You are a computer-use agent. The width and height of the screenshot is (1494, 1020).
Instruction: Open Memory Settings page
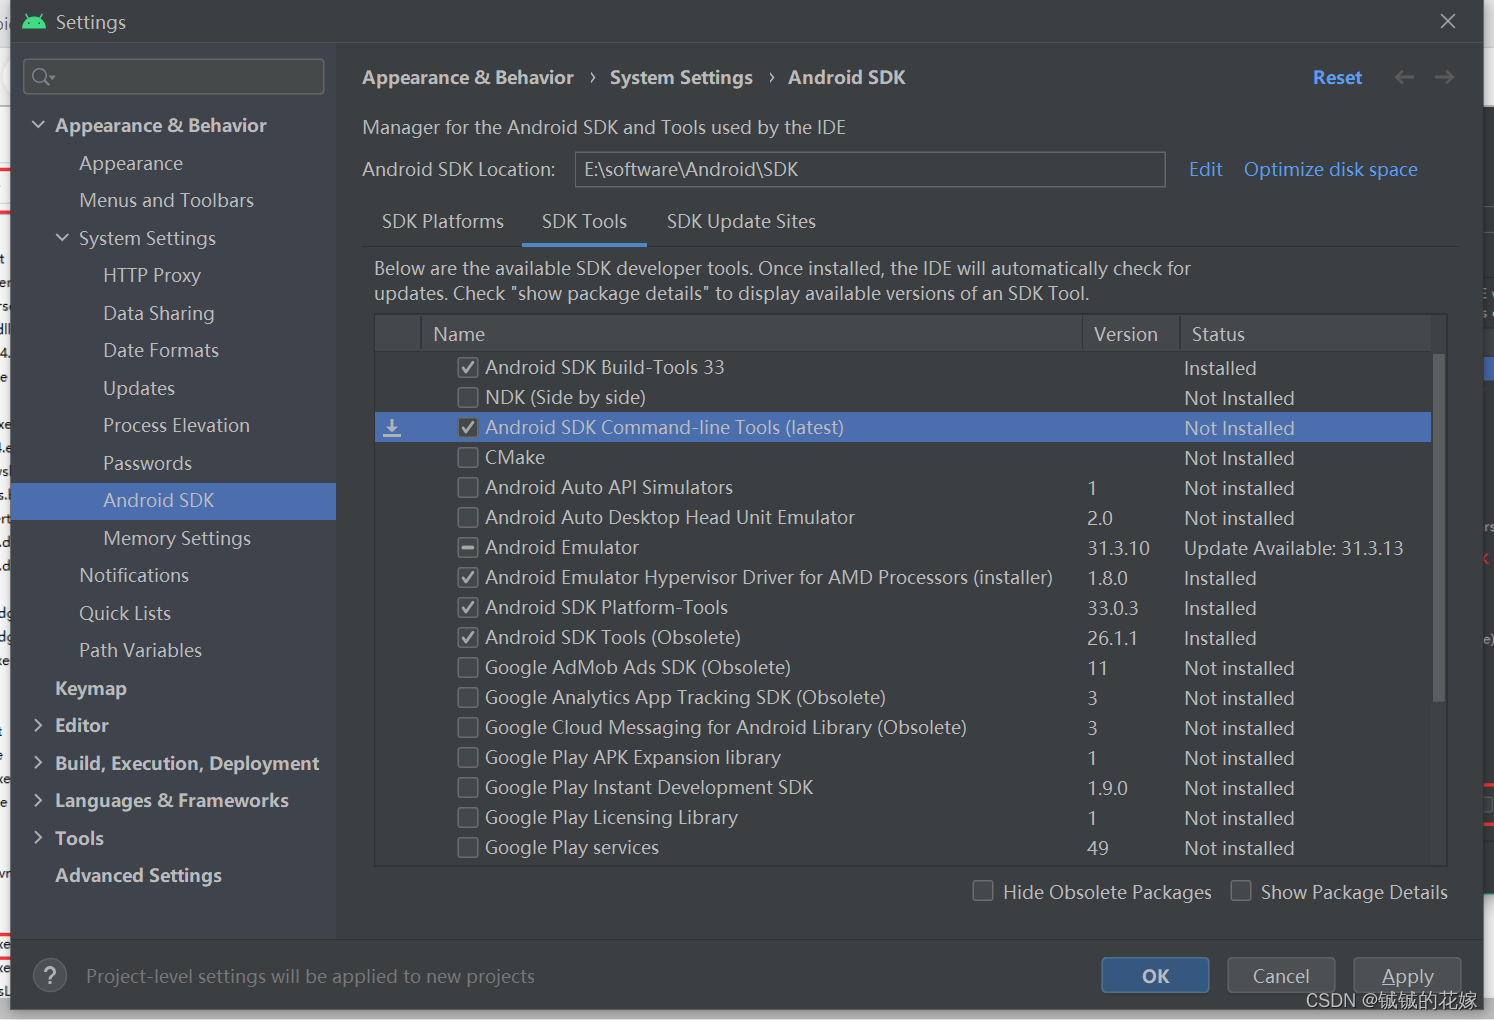(x=177, y=538)
